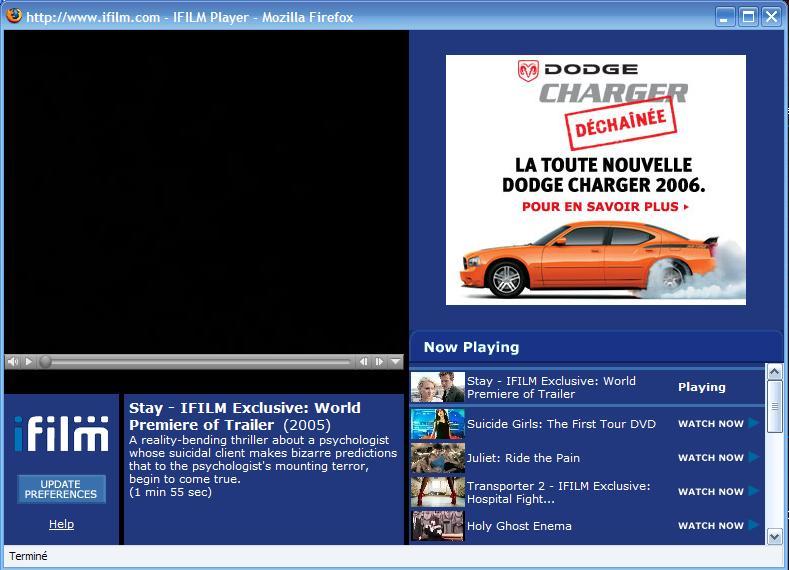789x570 pixels.
Task: Click the Suicide Girls thumbnail
Action: (437, 424)
